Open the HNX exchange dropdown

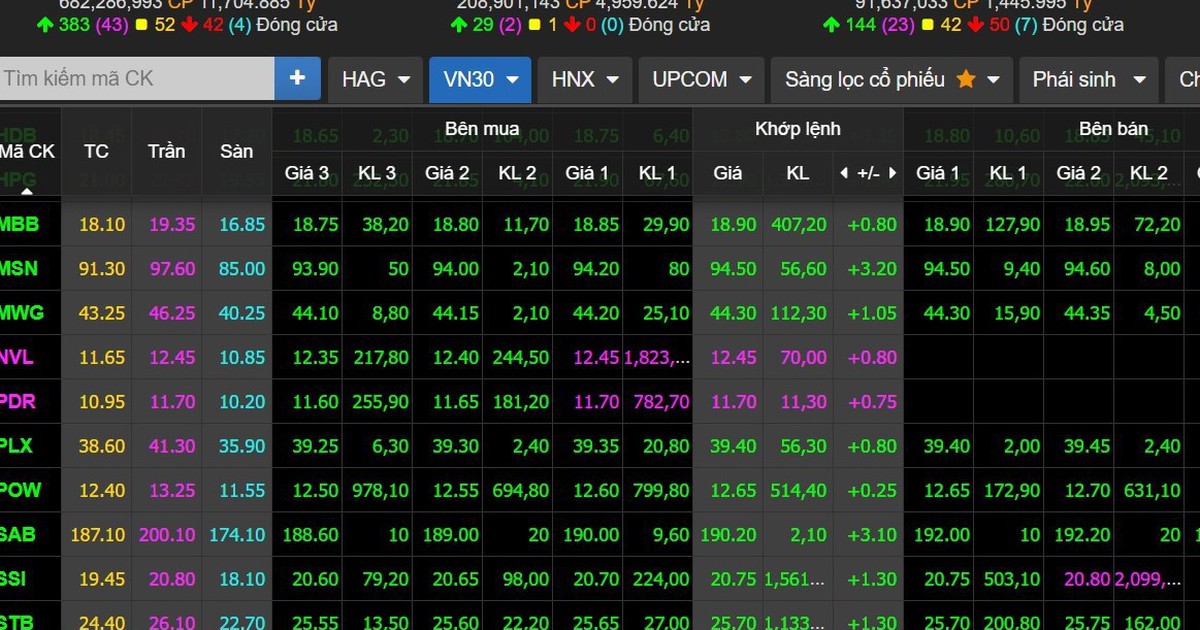pyautogui.click(x=584, y=79)
